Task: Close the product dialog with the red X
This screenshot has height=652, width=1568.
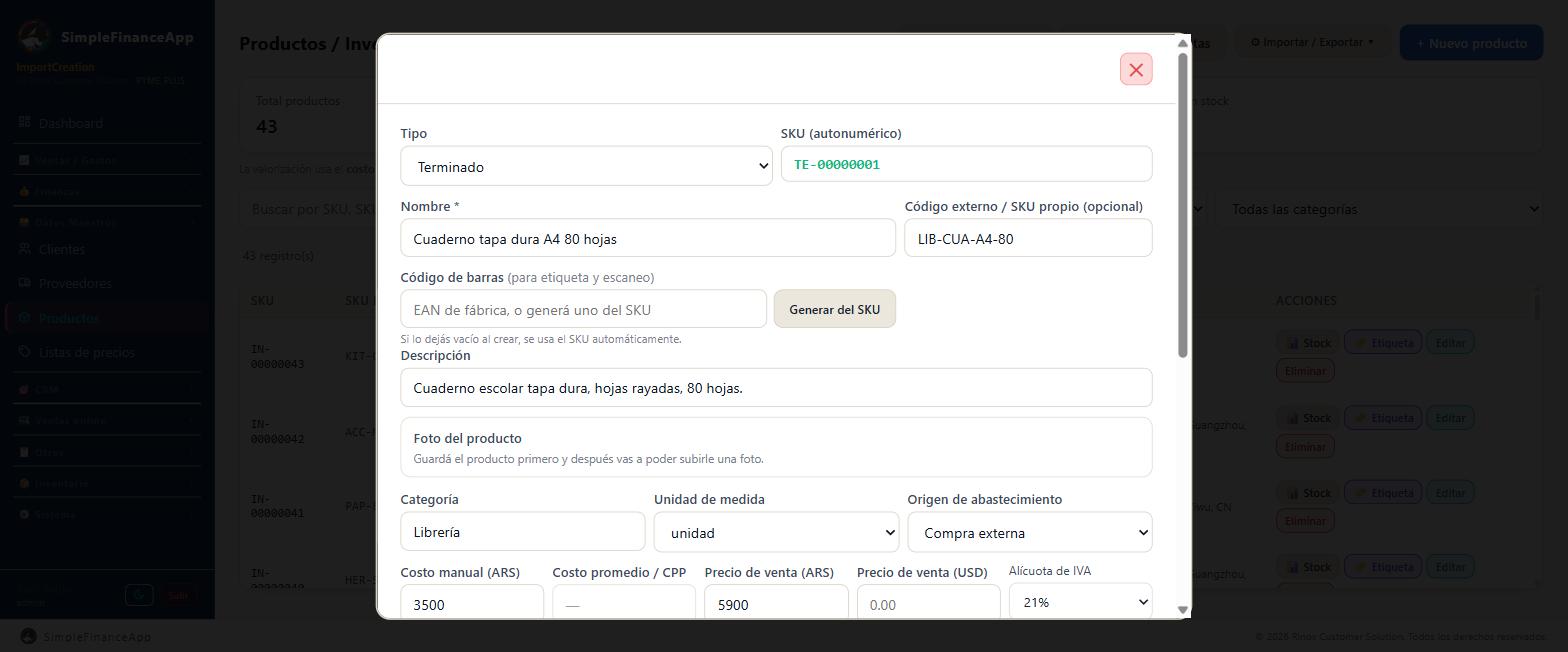Action: coord(1136,69)
